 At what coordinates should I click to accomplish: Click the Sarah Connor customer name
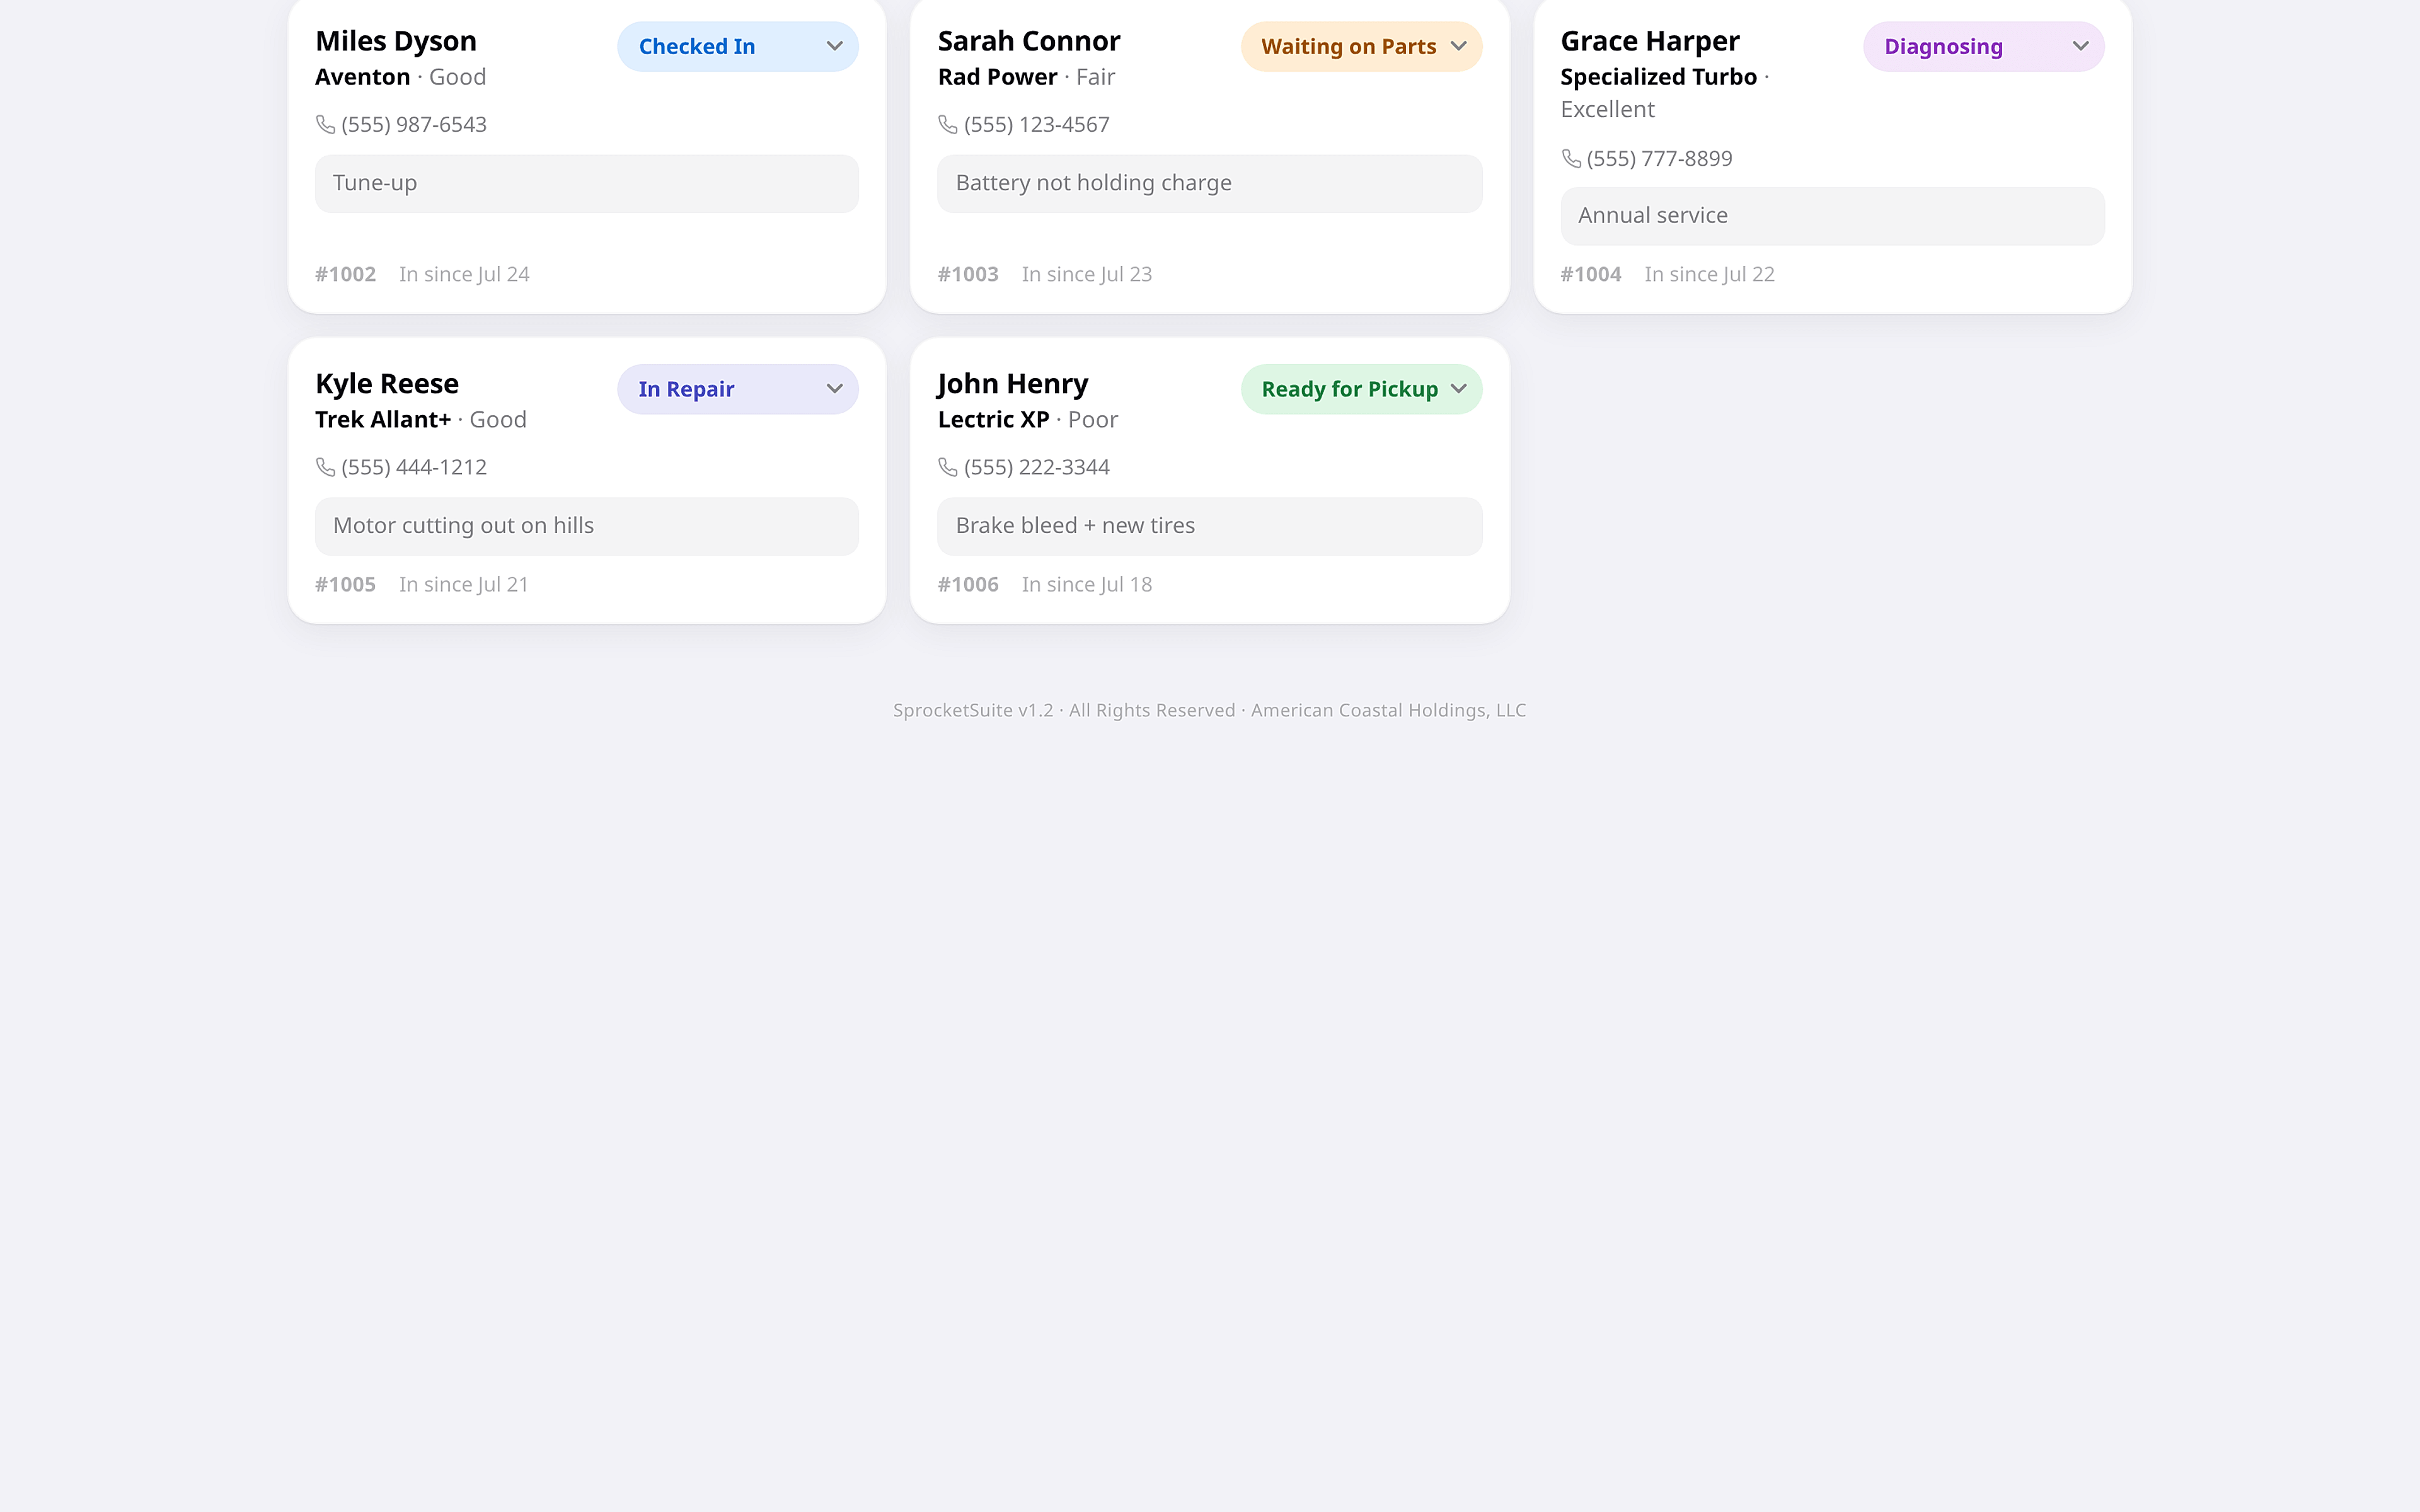click(x=1029, y=41)
